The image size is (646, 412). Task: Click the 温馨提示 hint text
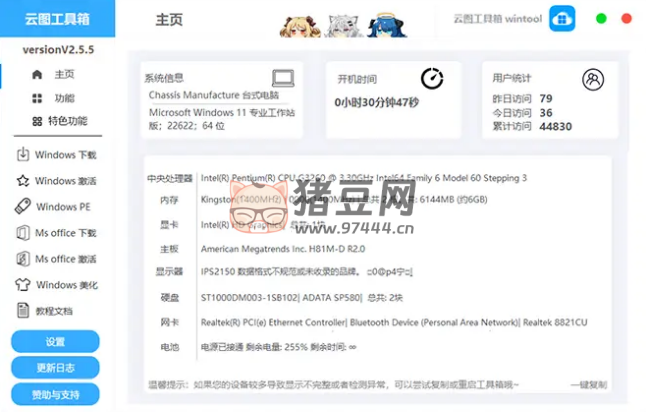point(333,385)
